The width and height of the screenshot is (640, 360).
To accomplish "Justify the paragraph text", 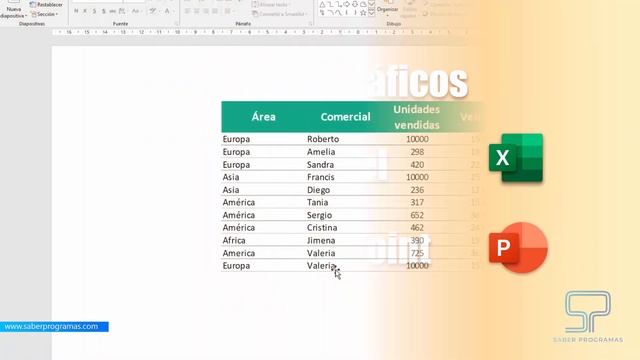I will click(215, 11).
